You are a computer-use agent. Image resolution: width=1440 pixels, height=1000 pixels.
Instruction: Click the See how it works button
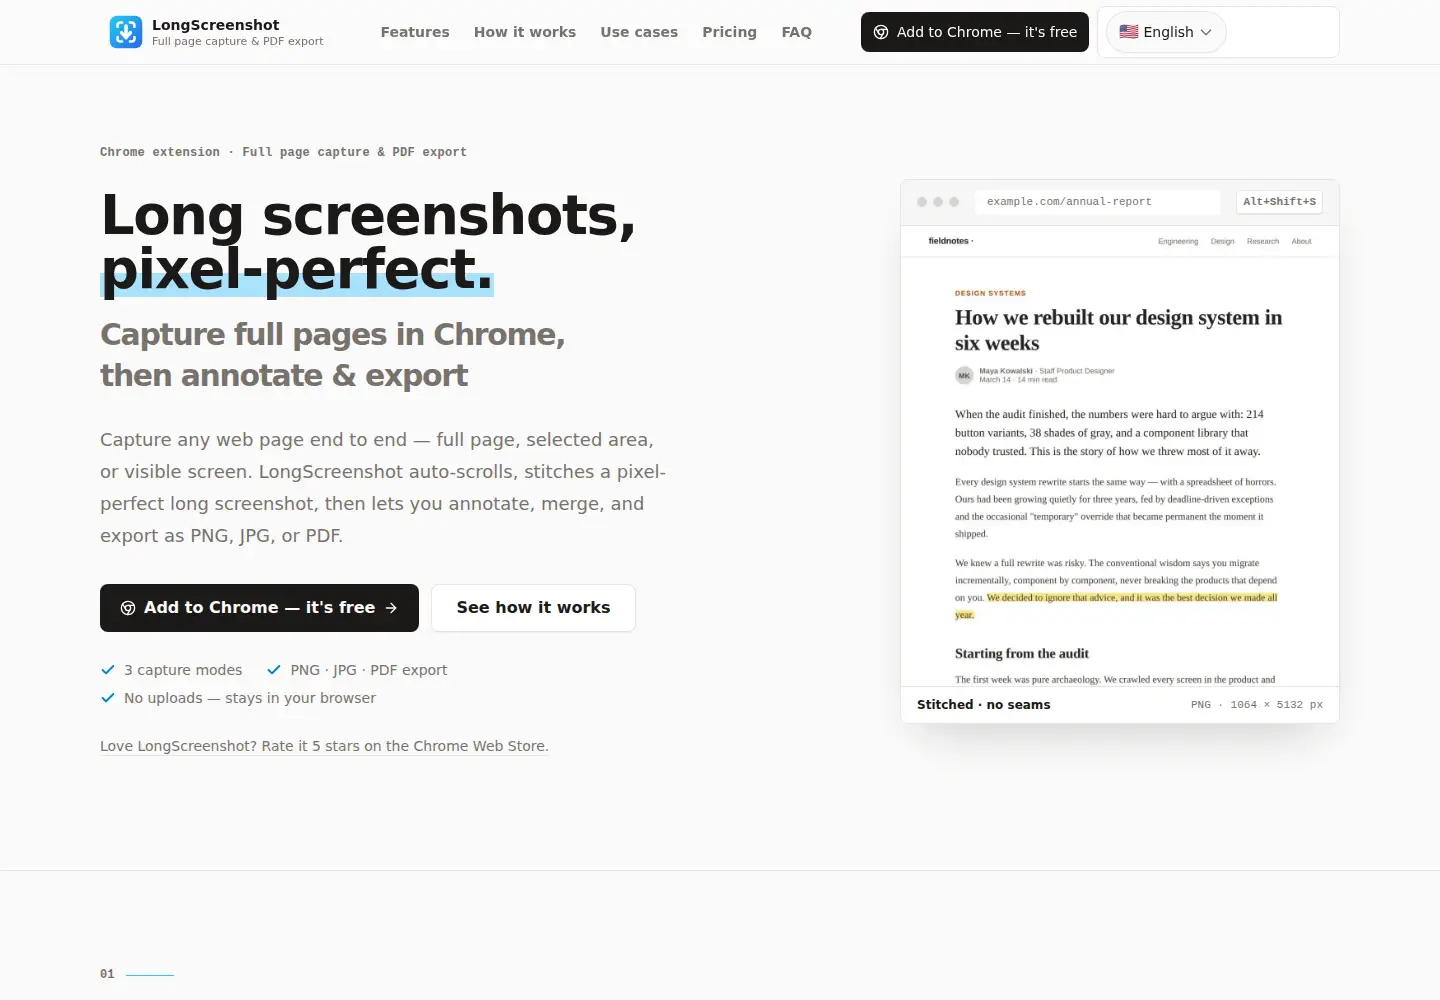tap(533, 608)
